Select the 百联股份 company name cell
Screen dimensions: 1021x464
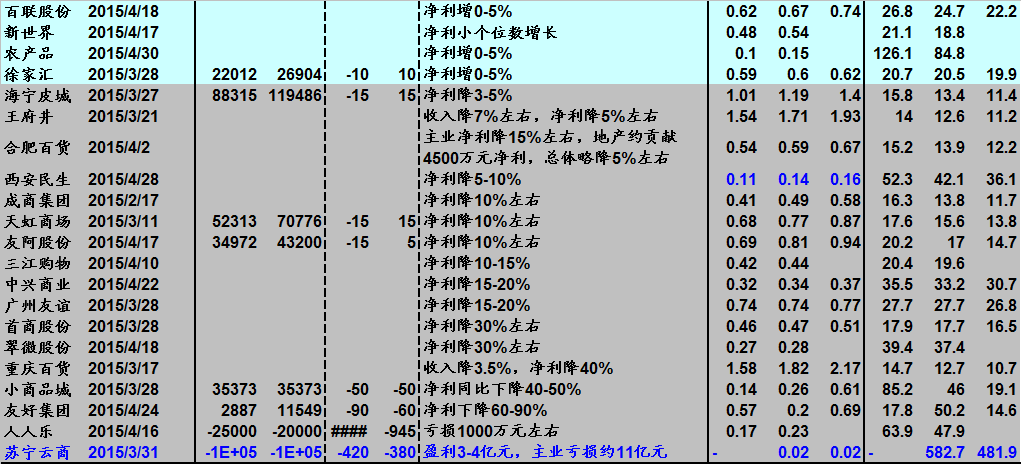click(37, 11)
